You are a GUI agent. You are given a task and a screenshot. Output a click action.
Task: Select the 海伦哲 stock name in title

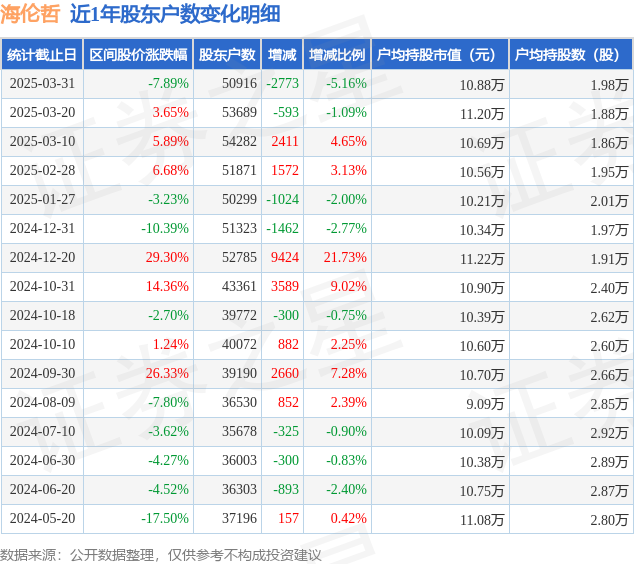[30, 15]
